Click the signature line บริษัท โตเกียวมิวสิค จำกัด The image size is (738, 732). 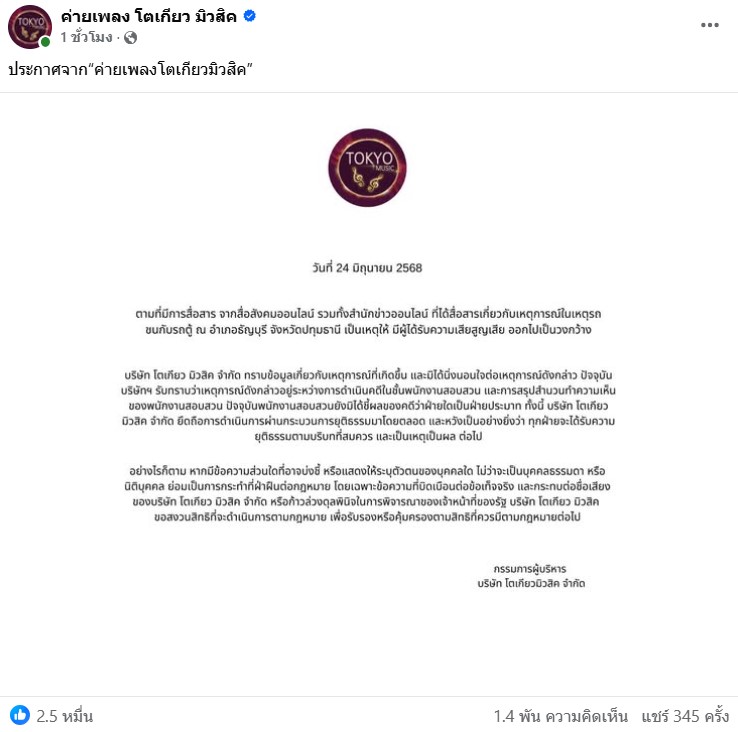tap(531, 583)
